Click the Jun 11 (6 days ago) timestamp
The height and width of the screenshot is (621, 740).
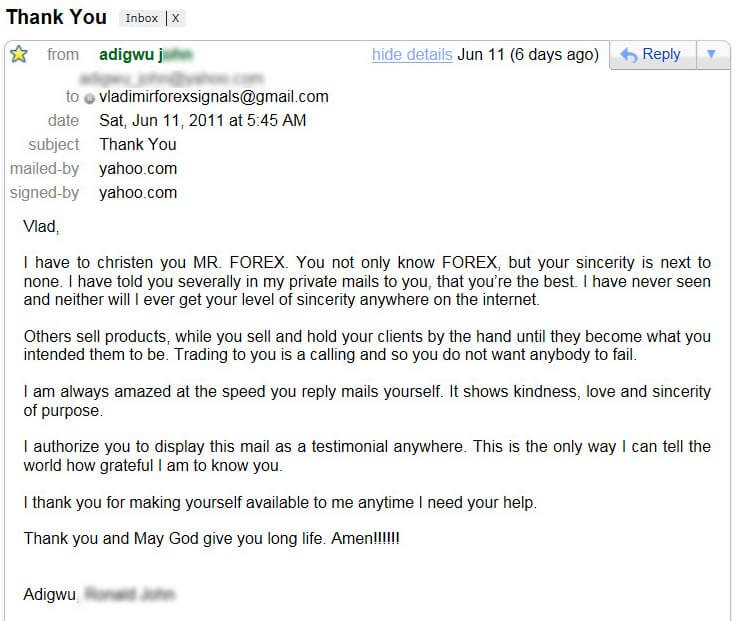(528, 55)
